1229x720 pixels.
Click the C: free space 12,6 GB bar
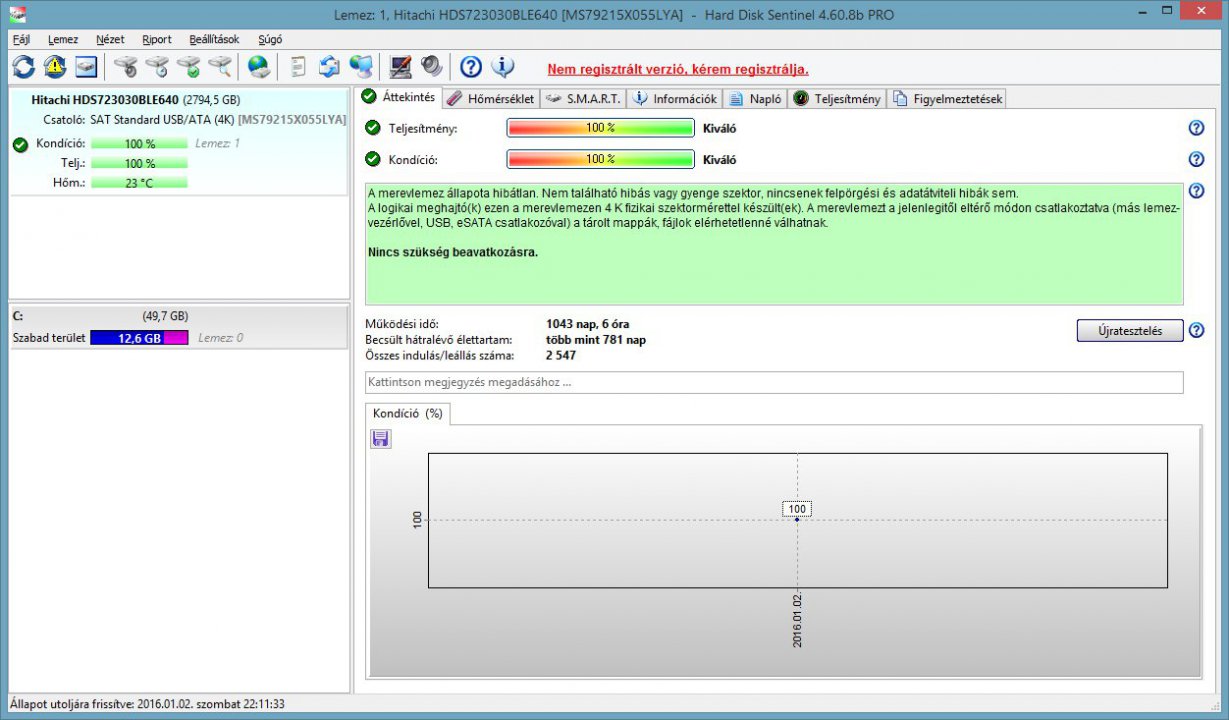139,338
